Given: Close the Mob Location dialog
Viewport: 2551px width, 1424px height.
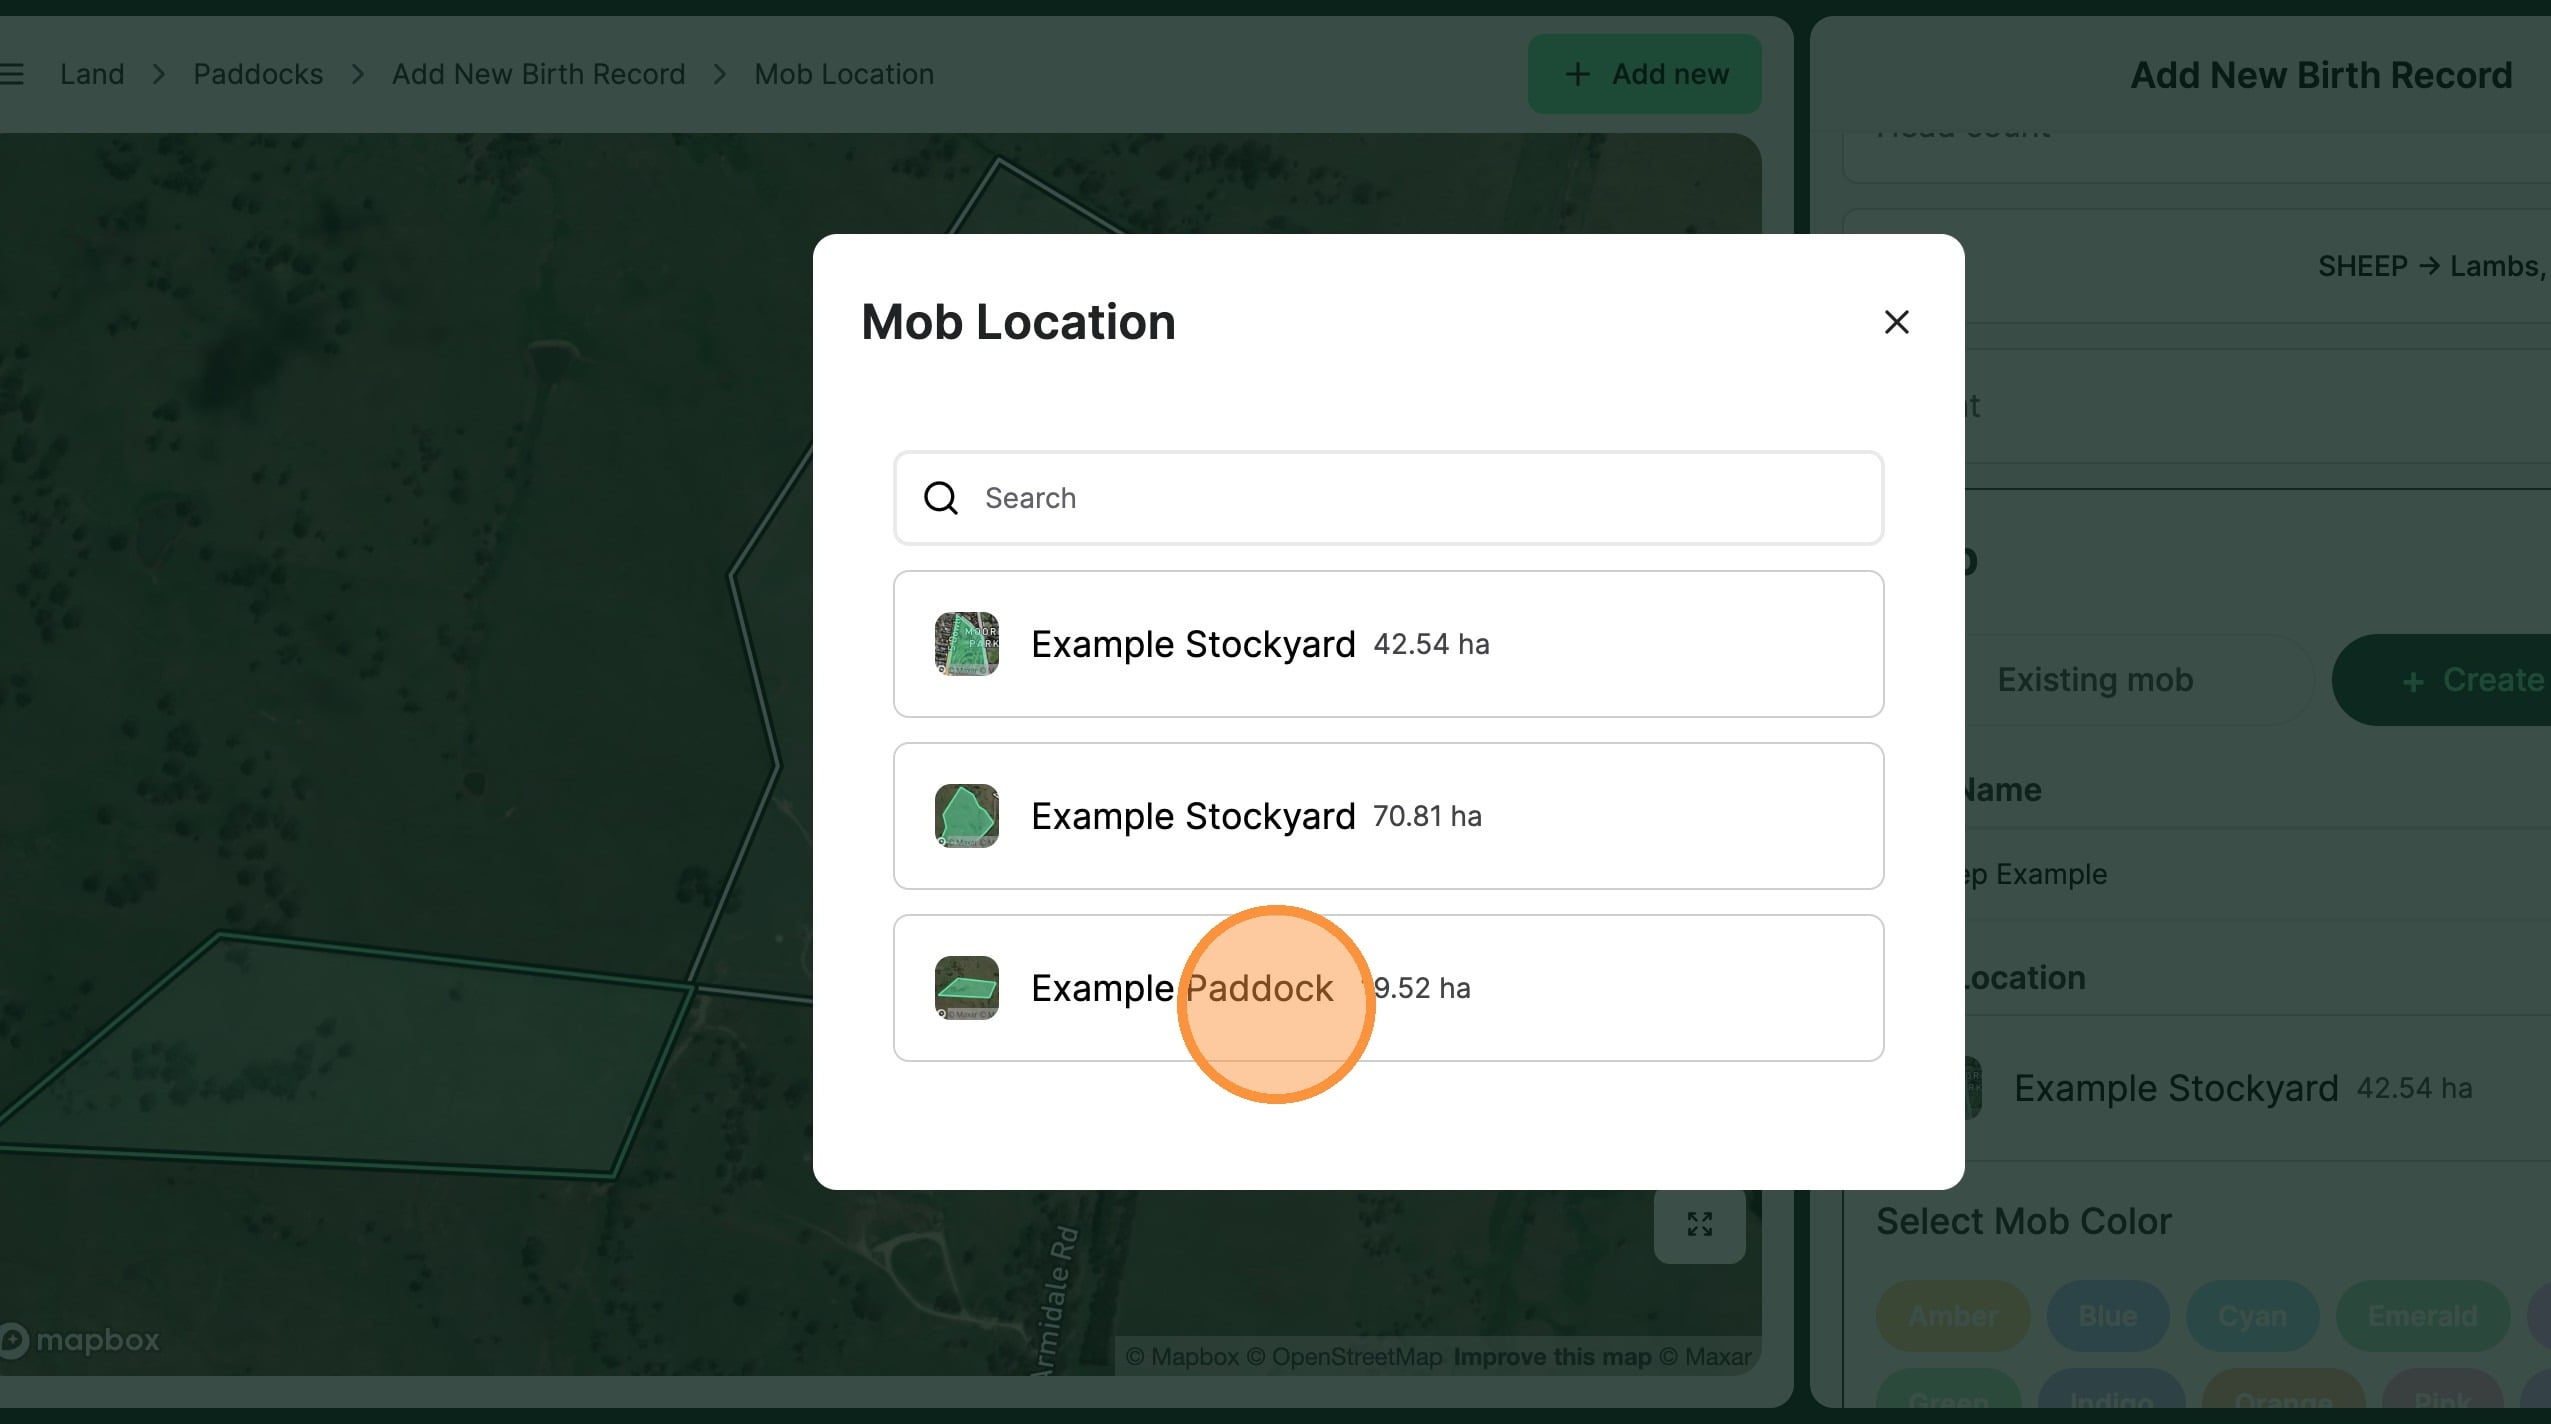Looking at the screenshot, I should click(x=1896, y=322).
